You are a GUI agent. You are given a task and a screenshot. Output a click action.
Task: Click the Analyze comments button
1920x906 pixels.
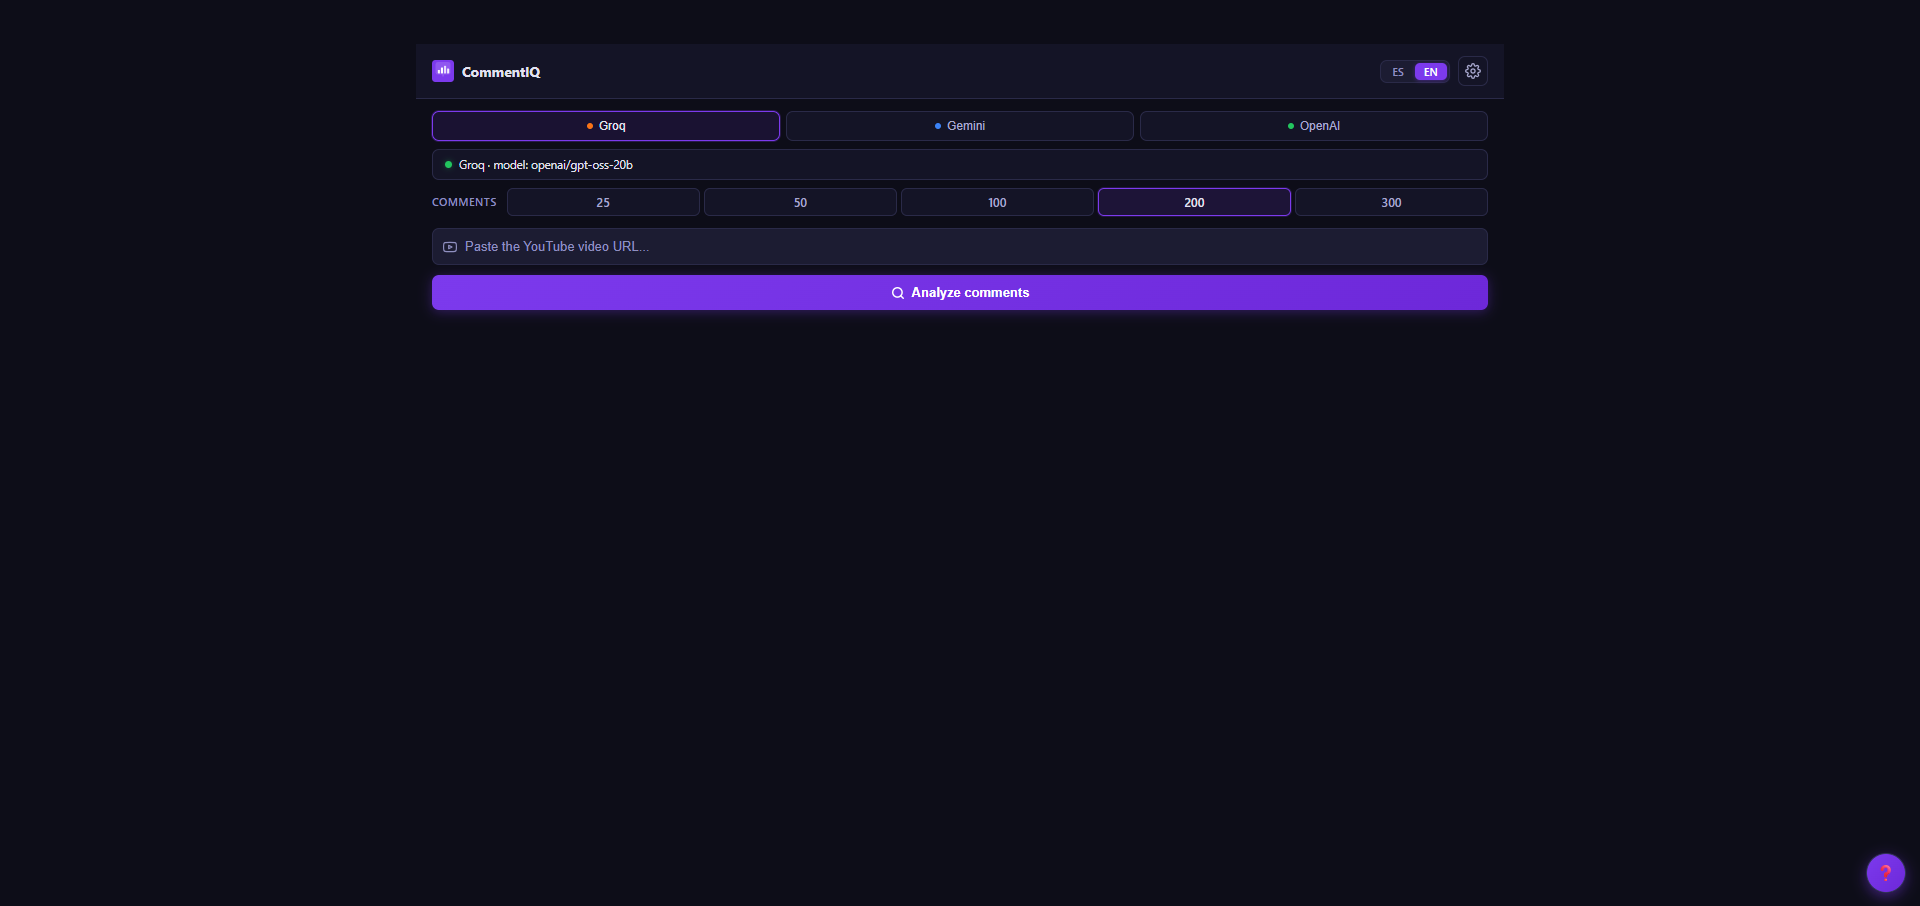click(x=960, y=293)
